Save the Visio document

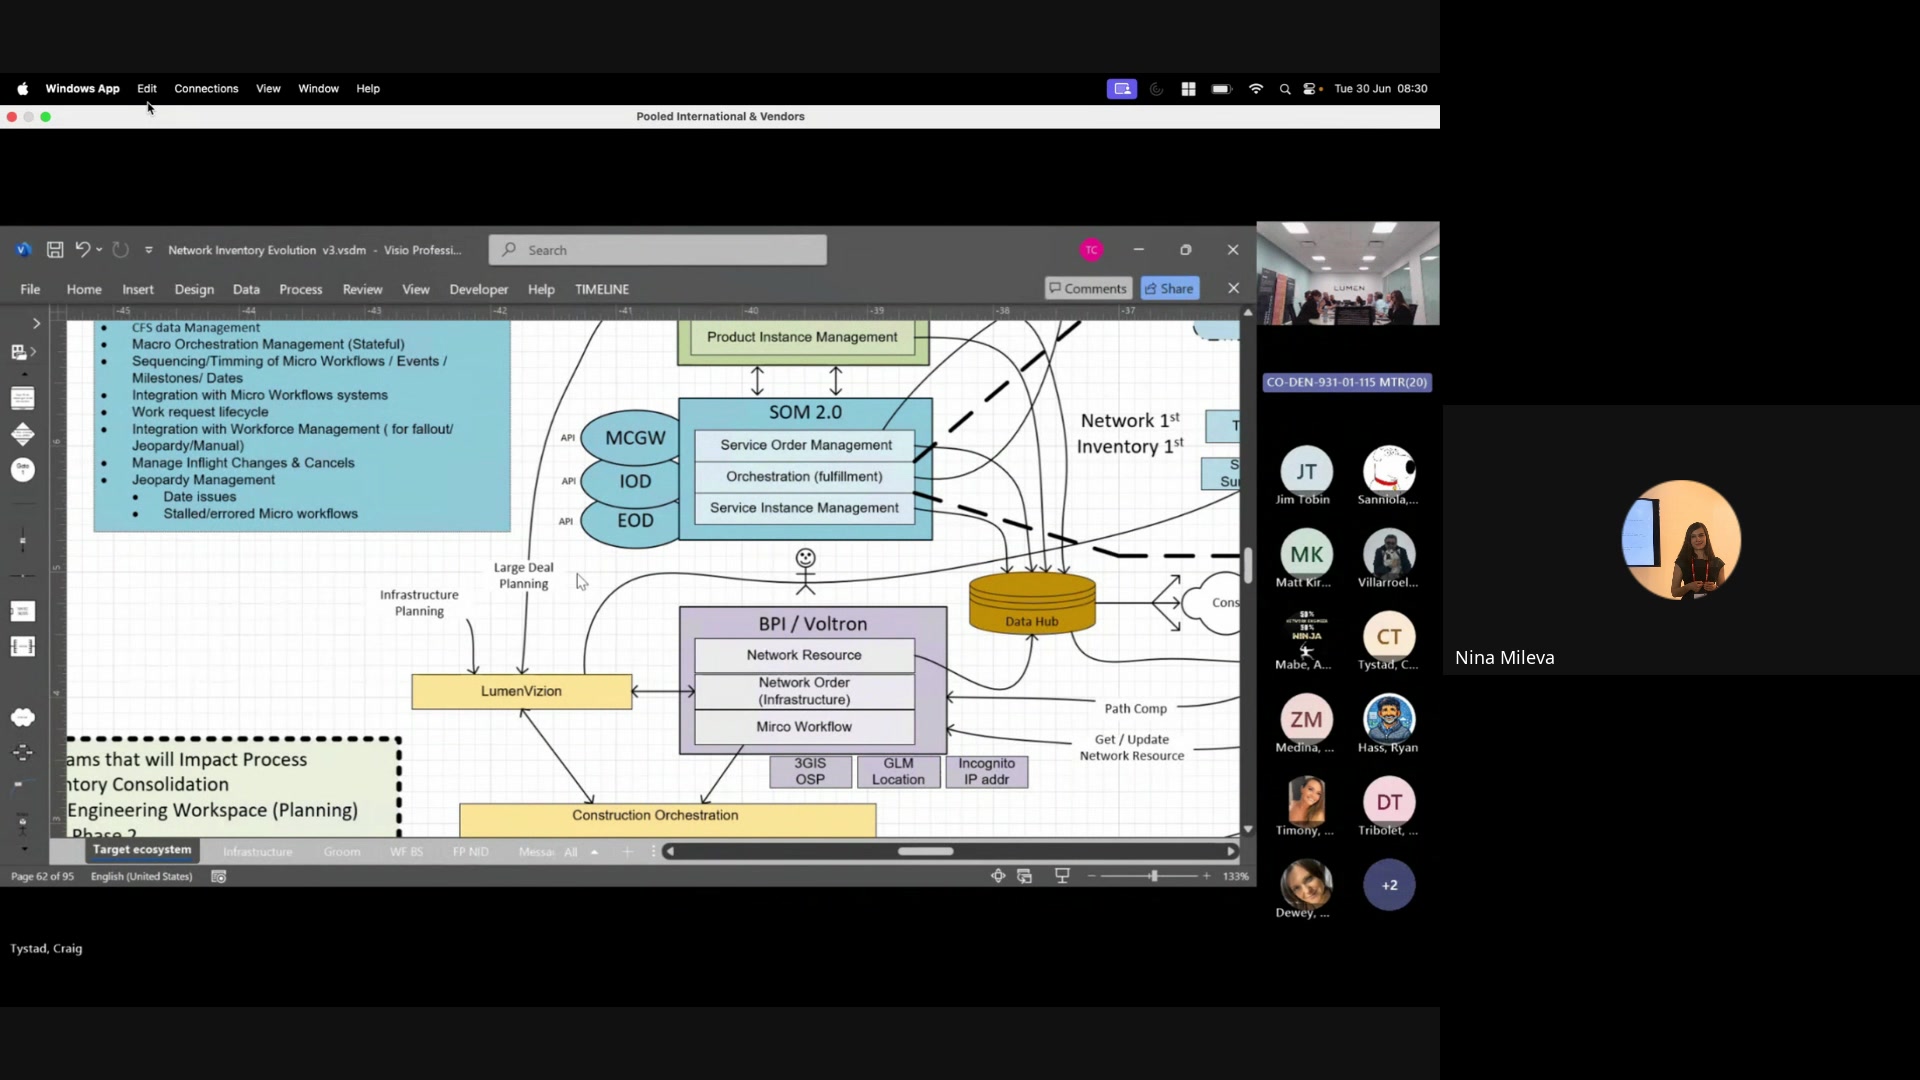pos(55,250)
